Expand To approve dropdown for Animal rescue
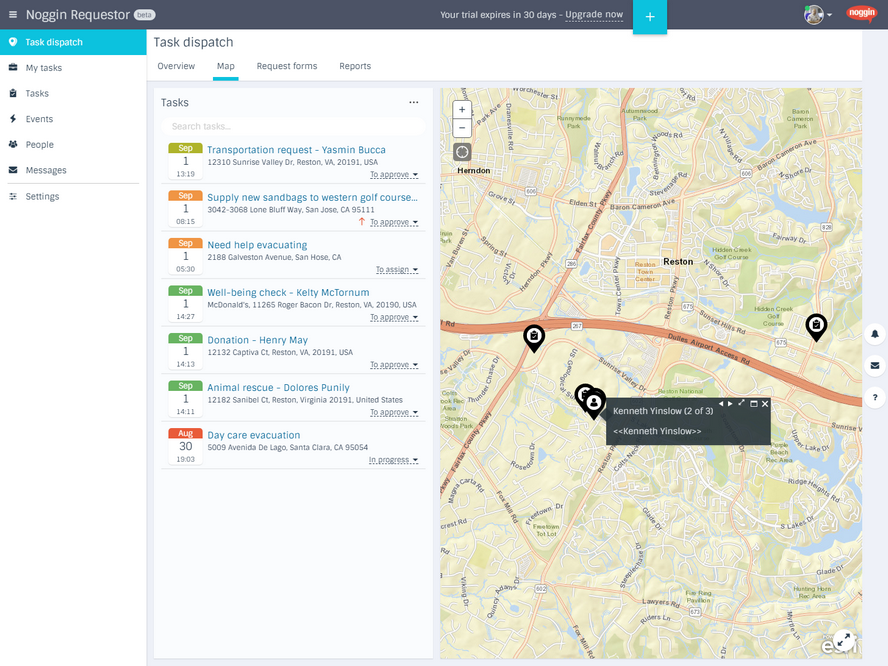This screenshot has width=888, height=666. (x=394, y=412)
